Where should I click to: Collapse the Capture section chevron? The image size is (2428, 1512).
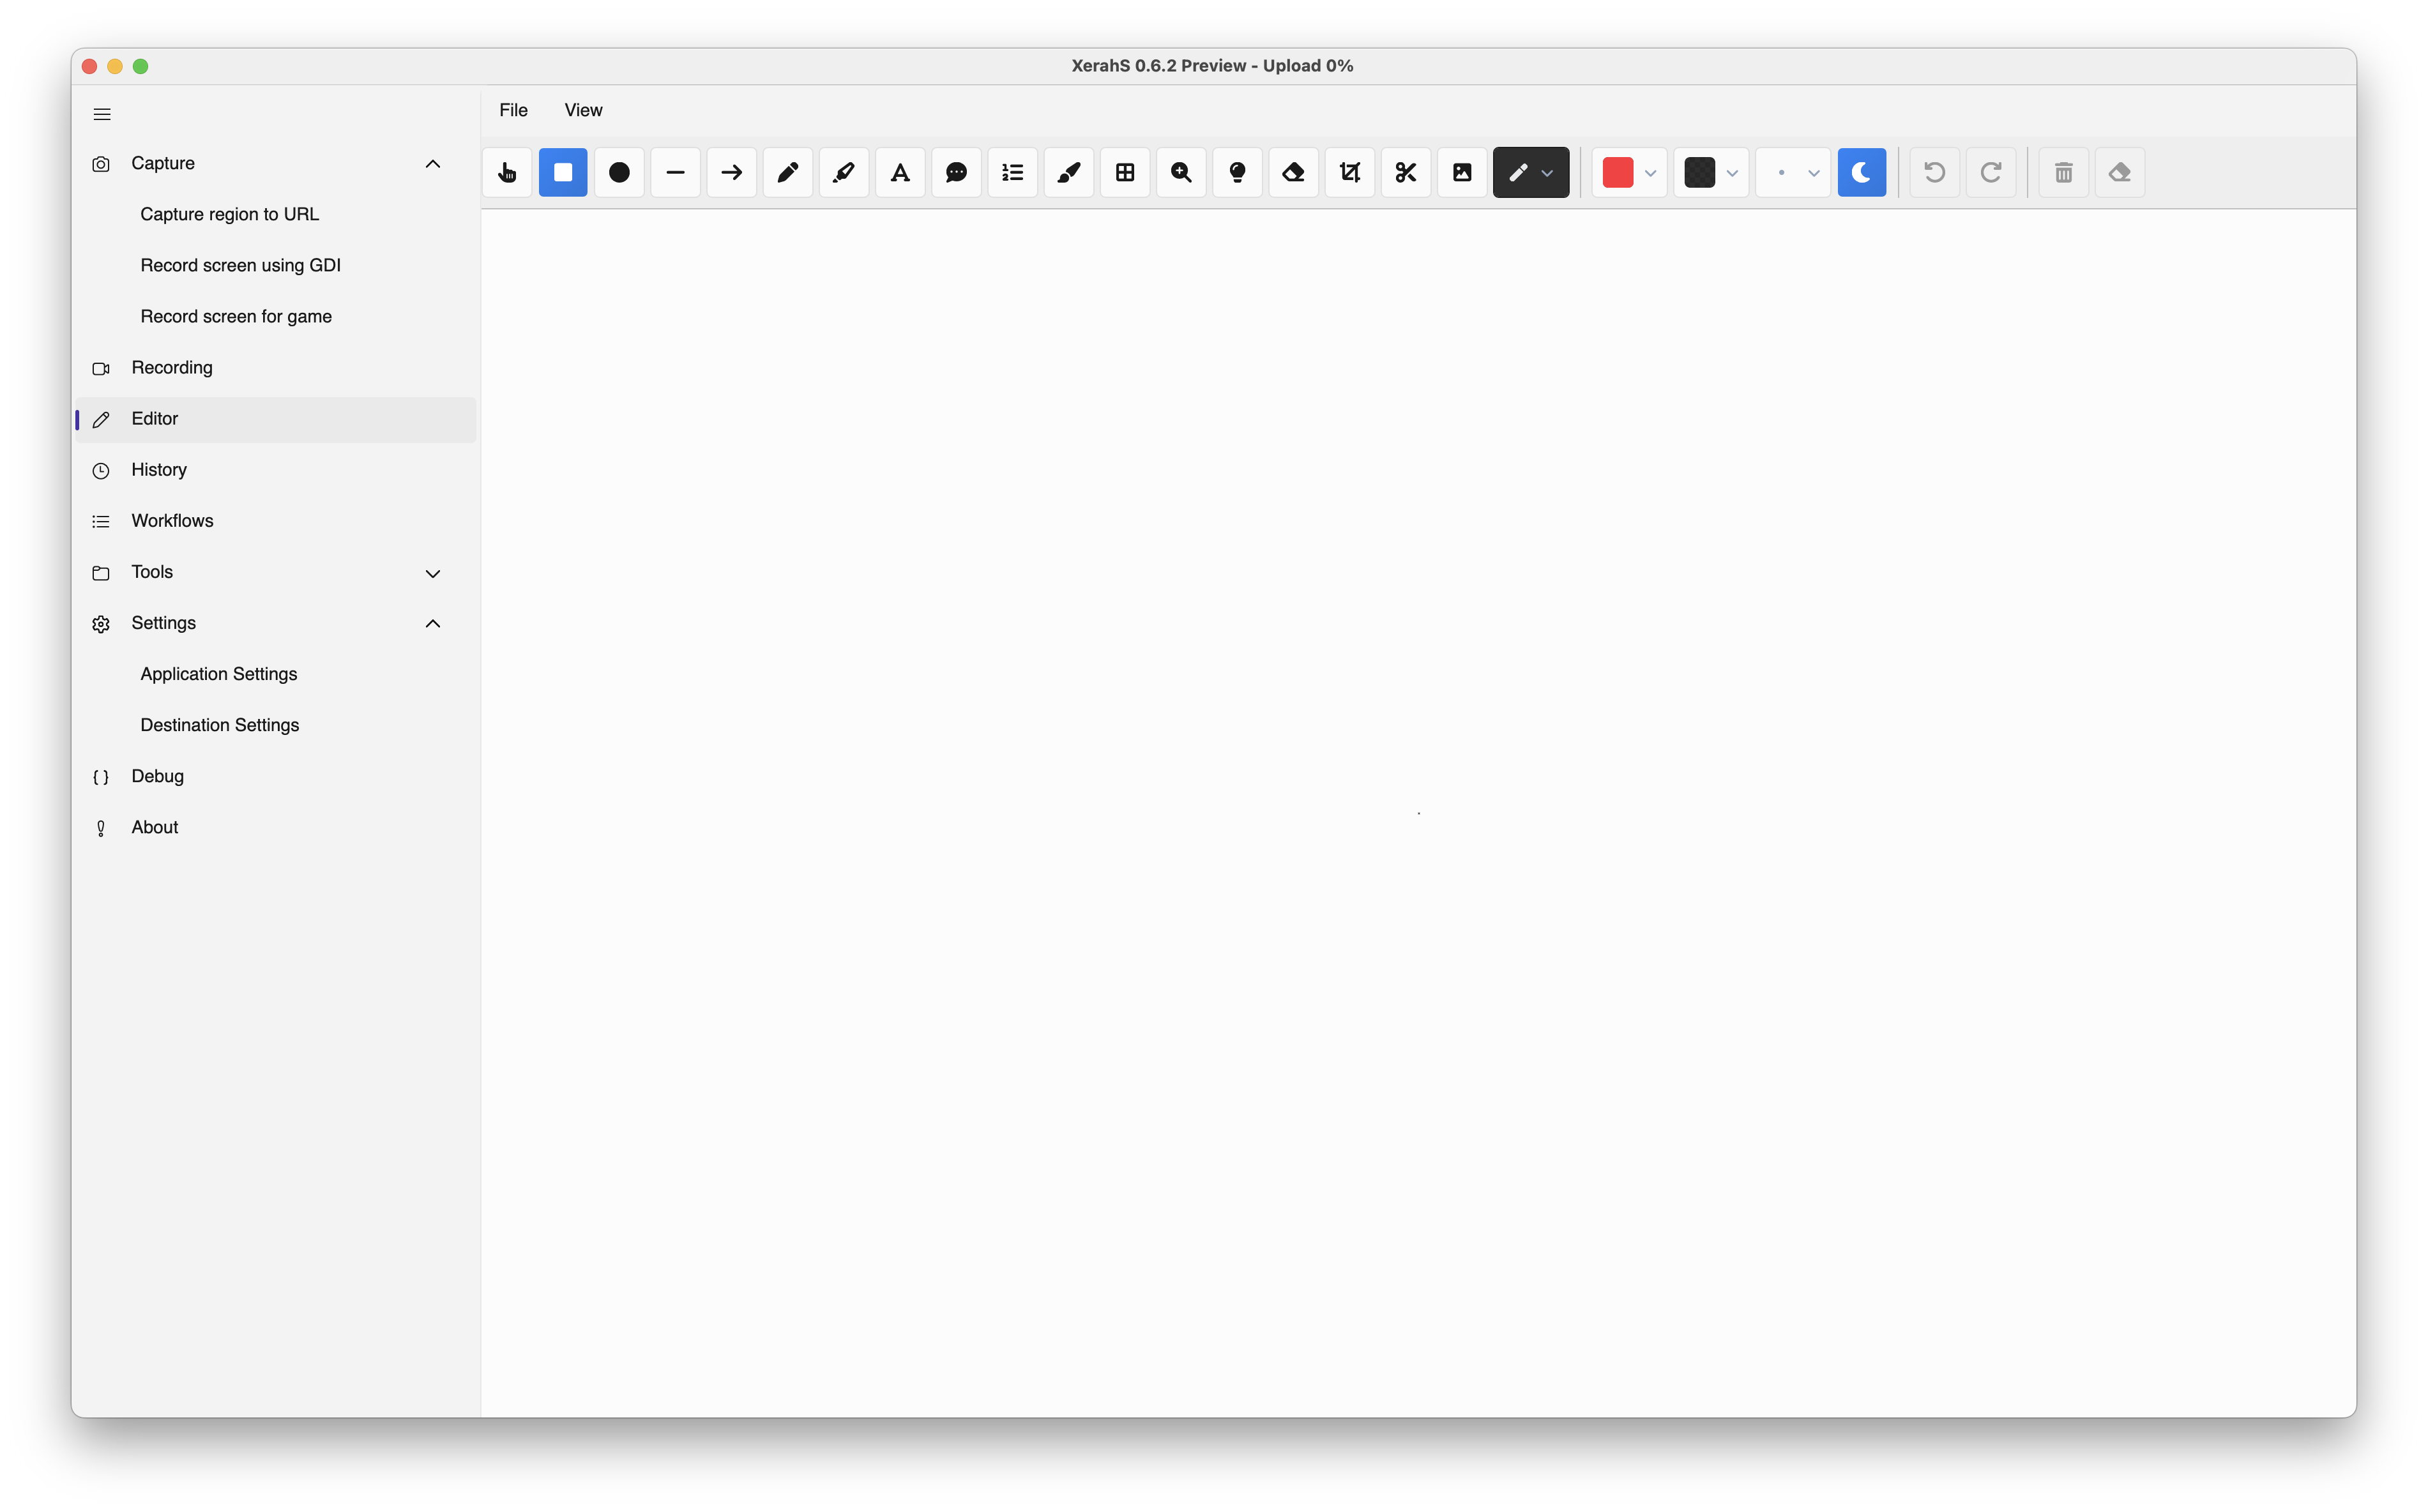pyautogui.click(x=433, y=164)
